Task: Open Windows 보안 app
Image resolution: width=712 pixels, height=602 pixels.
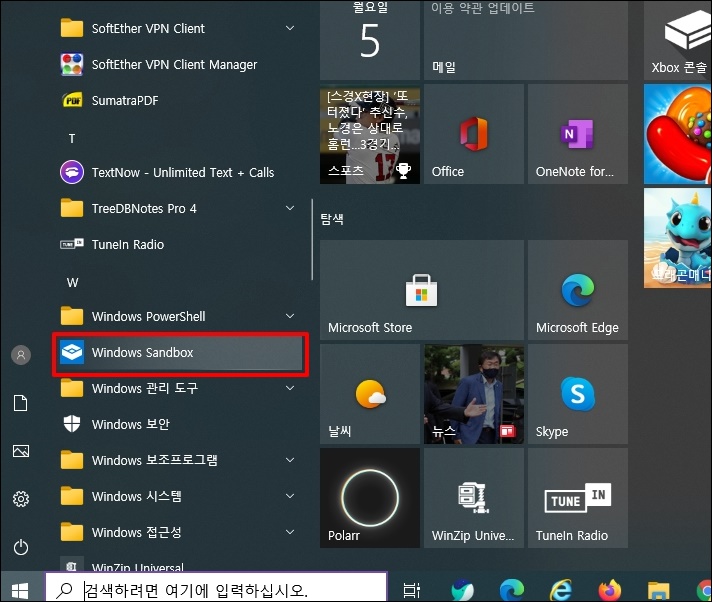Action: [x=180, y=424]
